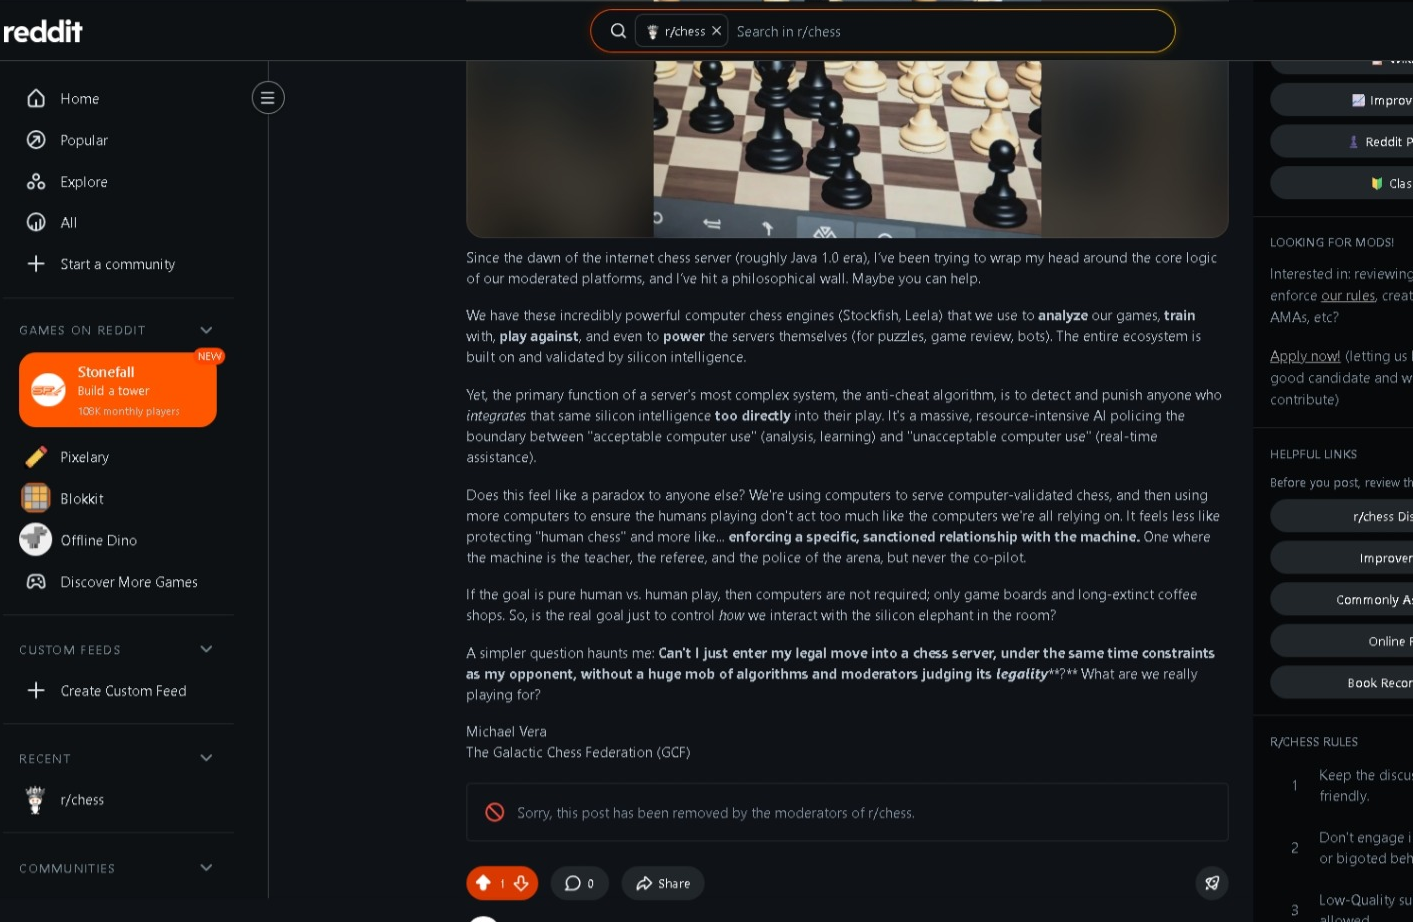Upvote the post
This screenshot has height=922, width=1413.
click(x=483, y=883)
